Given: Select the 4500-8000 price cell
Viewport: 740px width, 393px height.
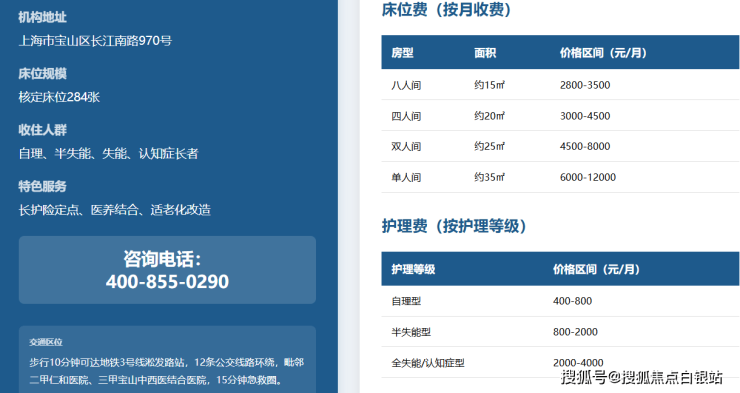Looking at the screenshot, I should point(585,146).
